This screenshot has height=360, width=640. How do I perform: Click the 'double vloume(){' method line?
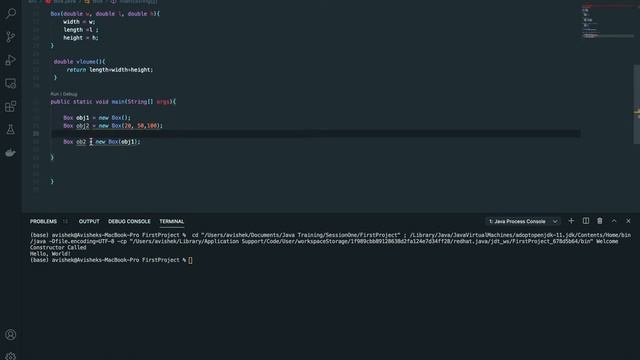(x=80, y=62)
